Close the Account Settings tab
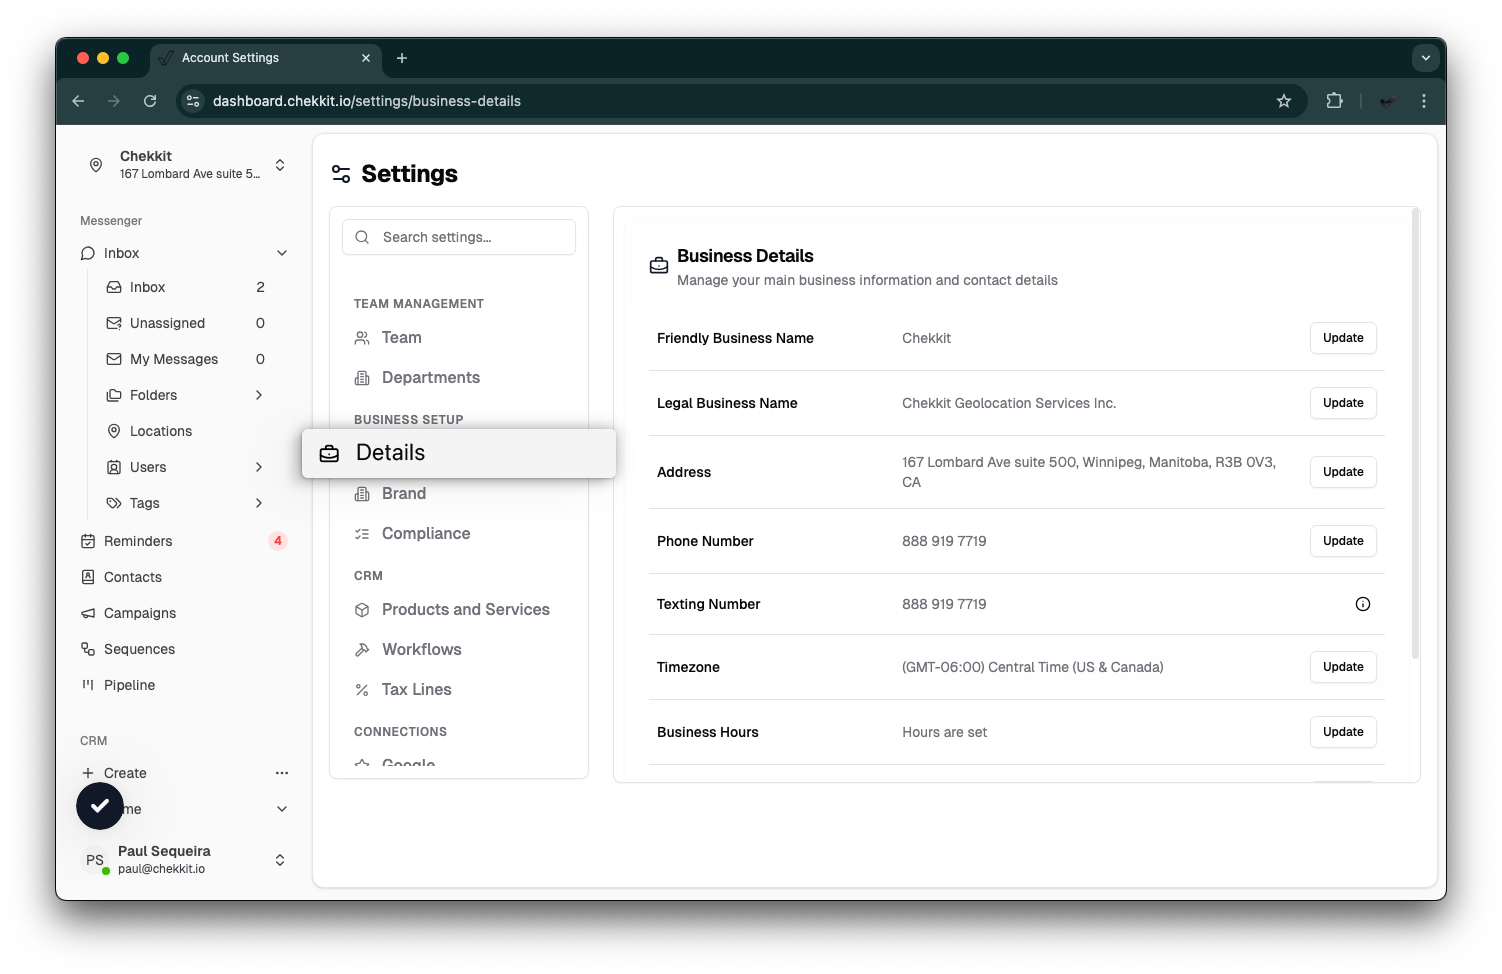Screen dimensions: 1502x974 (x=366, y=58)
